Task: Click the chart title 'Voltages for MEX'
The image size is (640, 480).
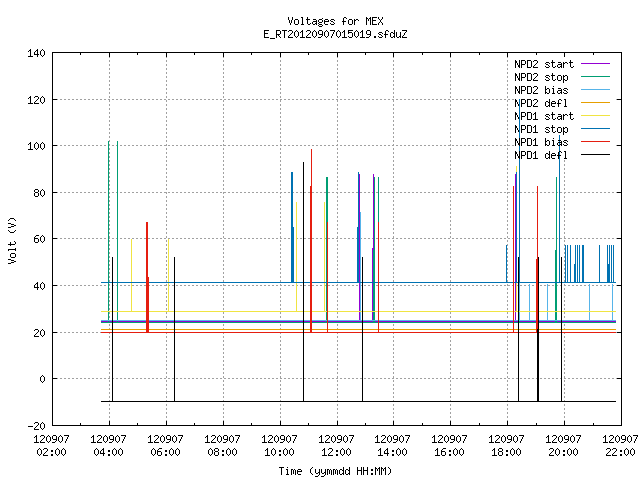Action: (x=335, y=21)
